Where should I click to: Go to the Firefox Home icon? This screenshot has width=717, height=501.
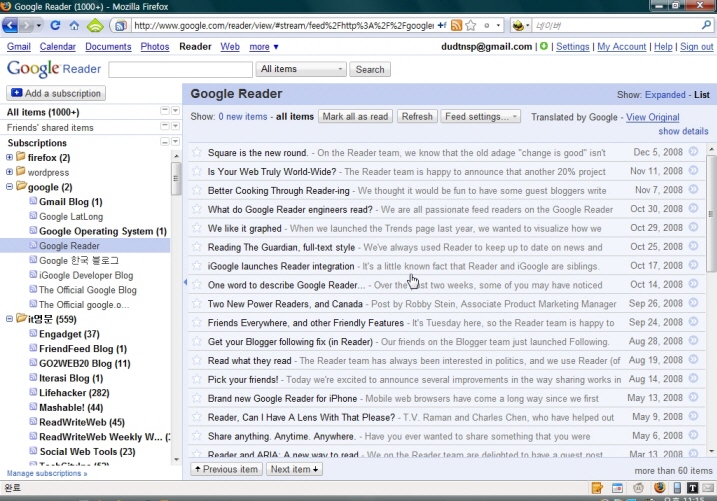pos(74,26)
